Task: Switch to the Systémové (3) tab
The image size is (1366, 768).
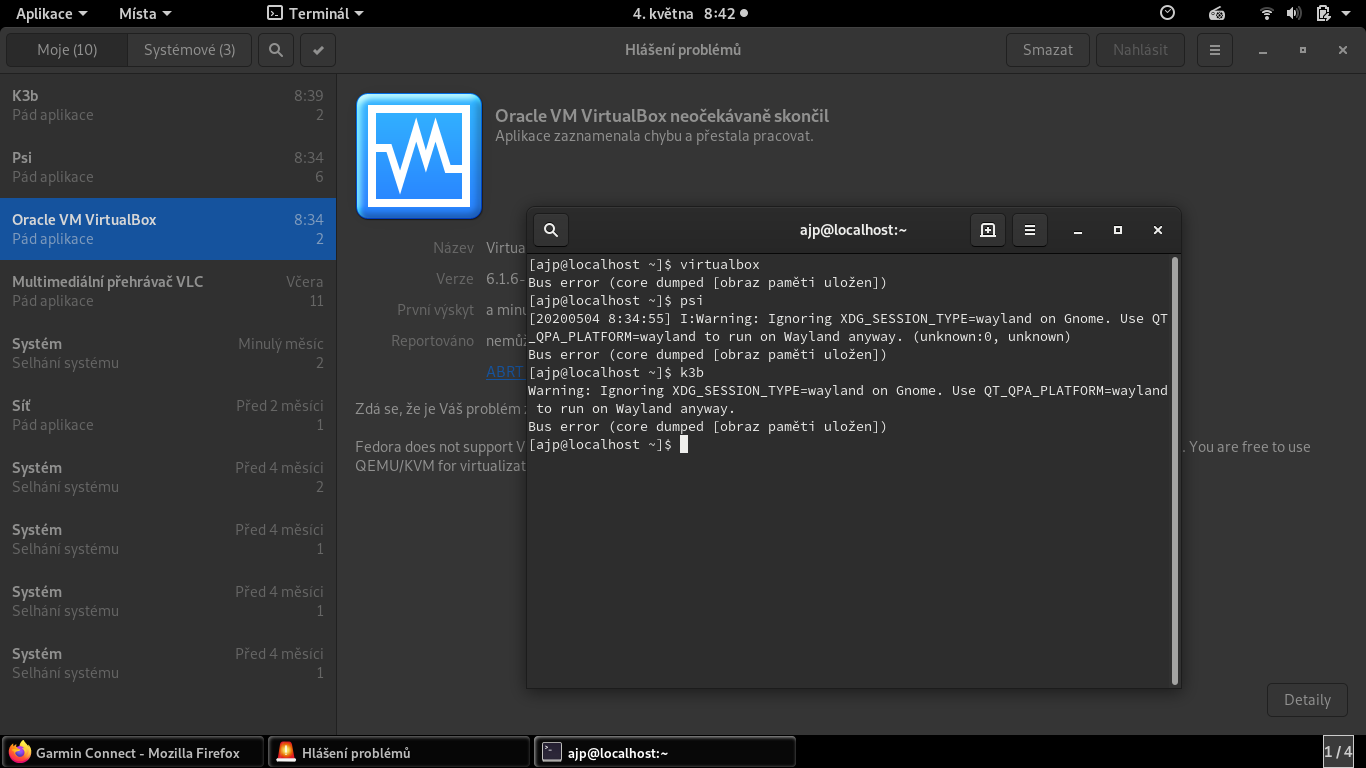Action: tap(190, 50)
